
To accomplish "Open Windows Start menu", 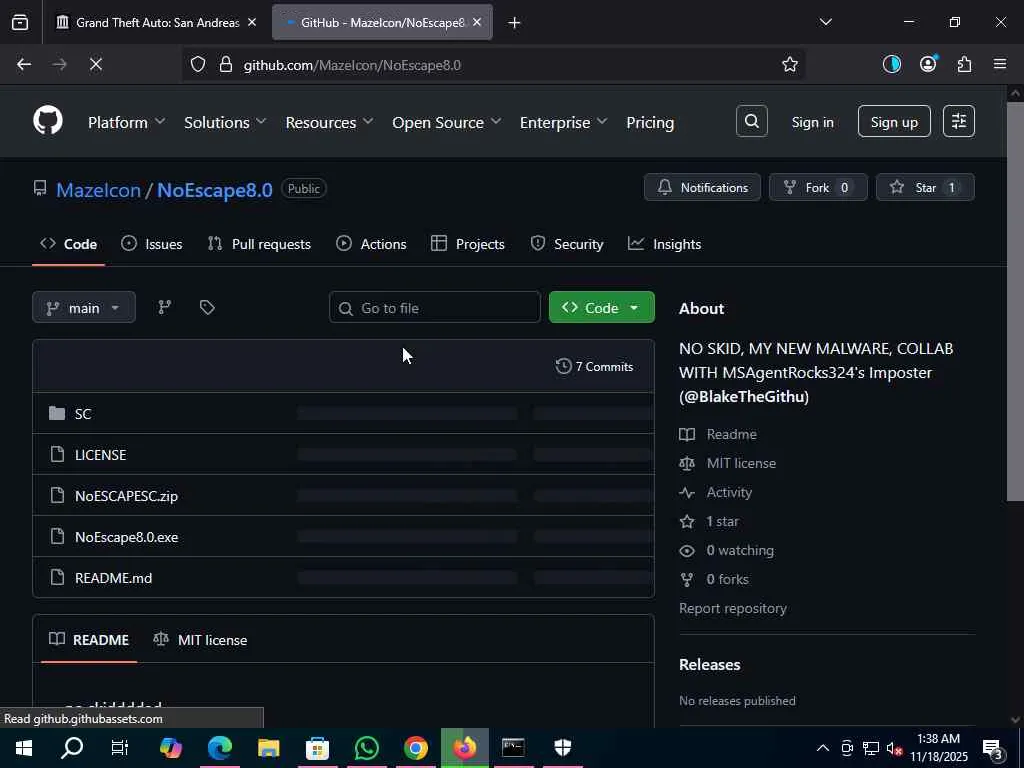I will click(24, 748).
